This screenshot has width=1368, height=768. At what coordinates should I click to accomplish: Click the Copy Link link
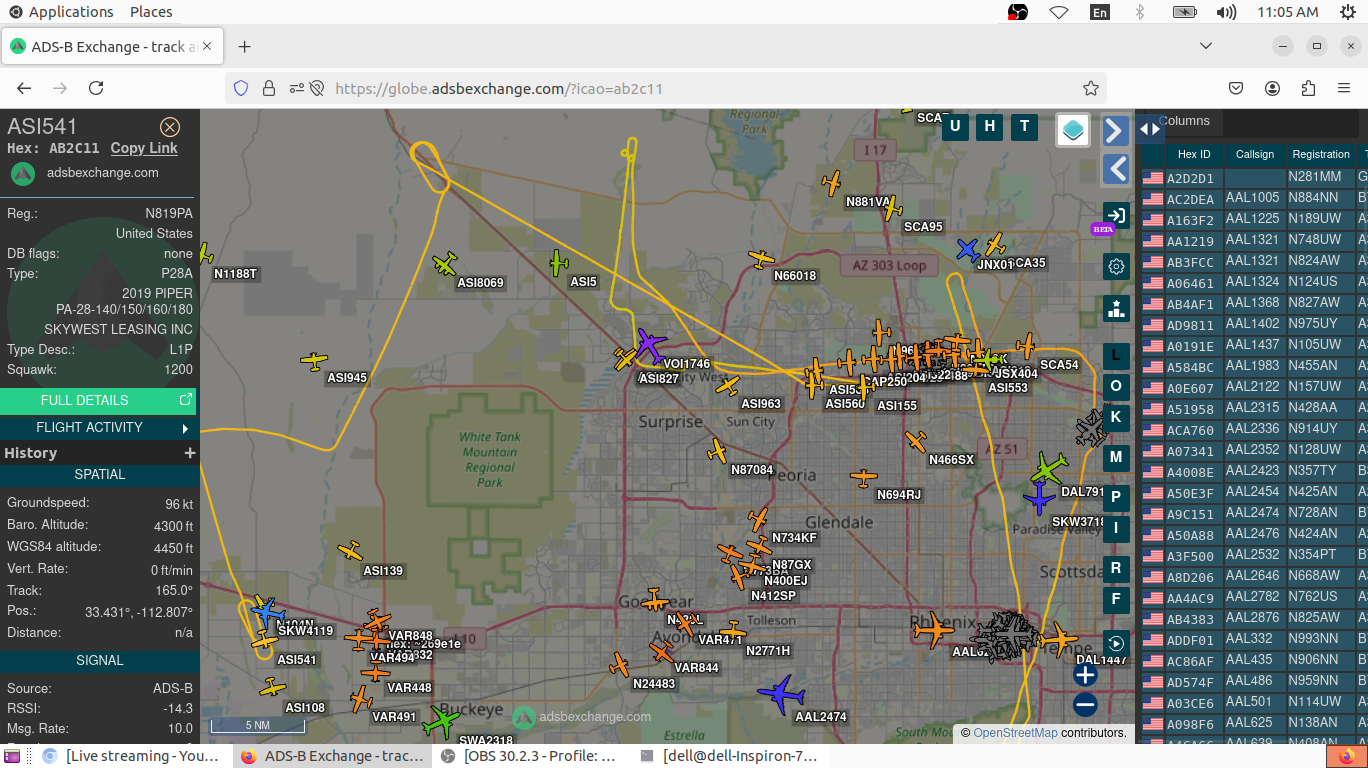click(144, 148)
